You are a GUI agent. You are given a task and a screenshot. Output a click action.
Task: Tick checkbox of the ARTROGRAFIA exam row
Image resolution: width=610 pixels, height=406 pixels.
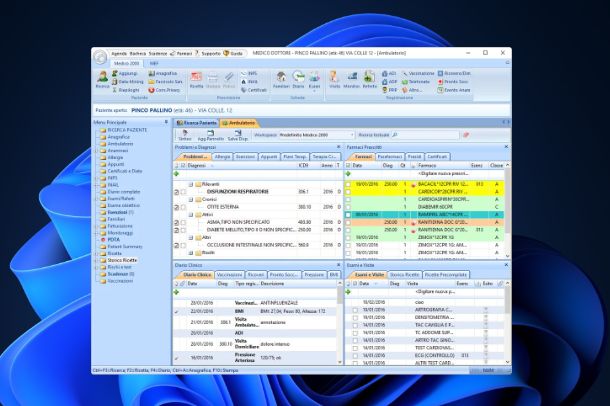355,310
